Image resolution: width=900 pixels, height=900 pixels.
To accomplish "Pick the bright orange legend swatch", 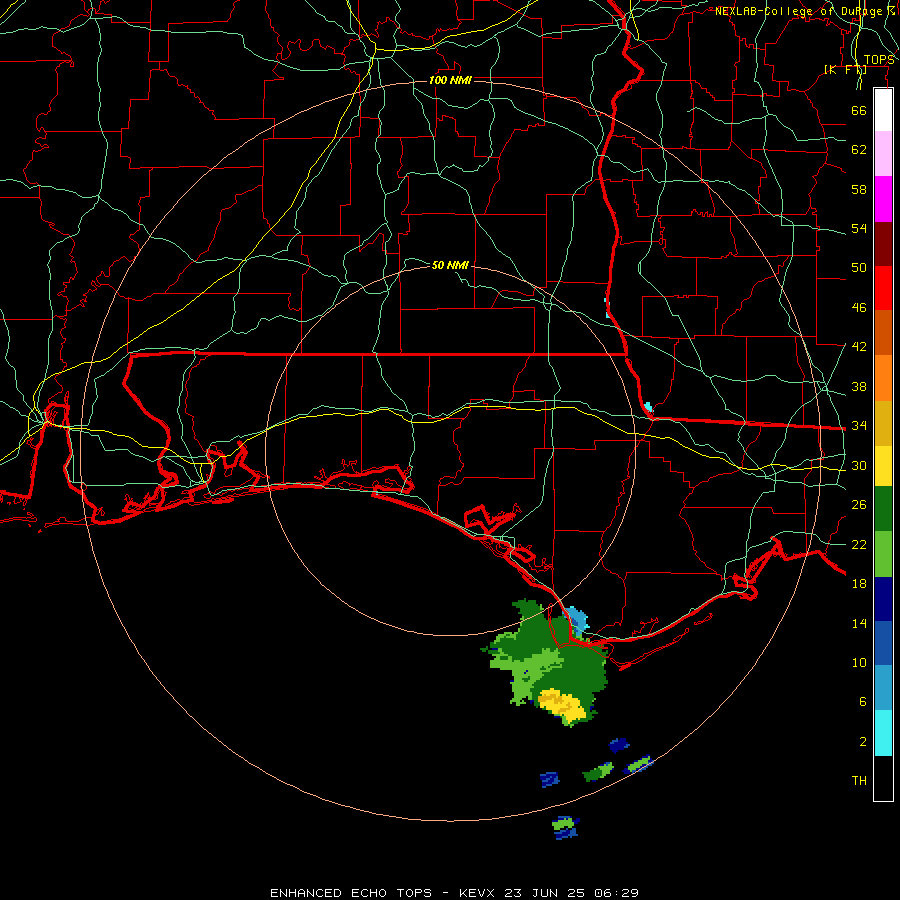I will pyautogui.click(x=883, y=378).
